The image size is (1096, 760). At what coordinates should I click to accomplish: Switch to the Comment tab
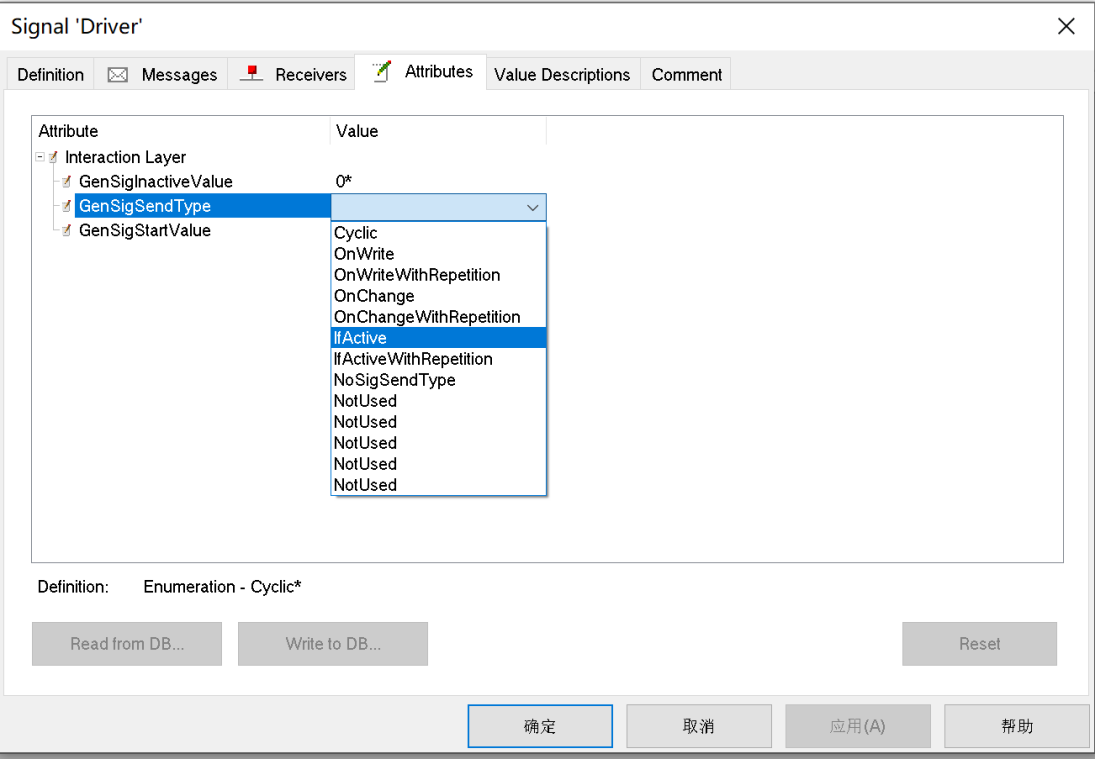tap(686, 74)
